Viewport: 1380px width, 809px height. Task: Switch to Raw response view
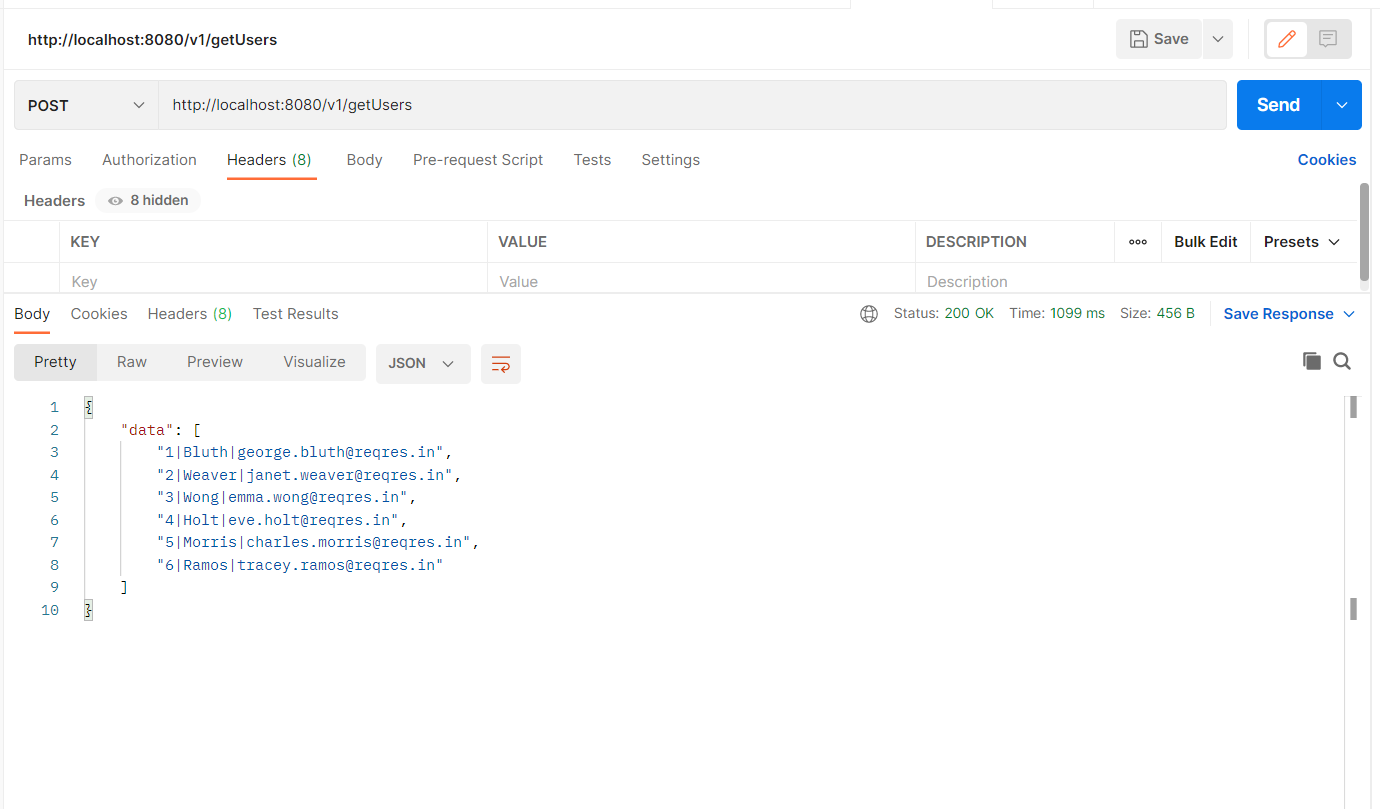coord(131,361)
